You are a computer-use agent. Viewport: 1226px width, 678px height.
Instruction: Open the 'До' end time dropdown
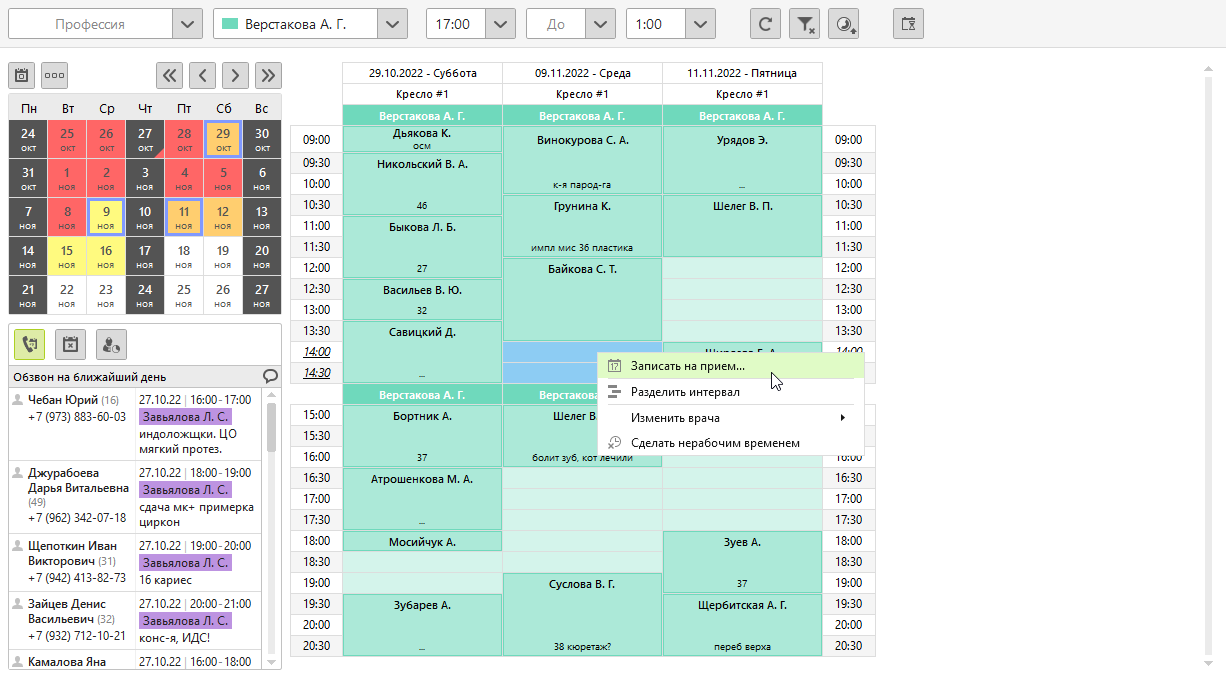601,24
